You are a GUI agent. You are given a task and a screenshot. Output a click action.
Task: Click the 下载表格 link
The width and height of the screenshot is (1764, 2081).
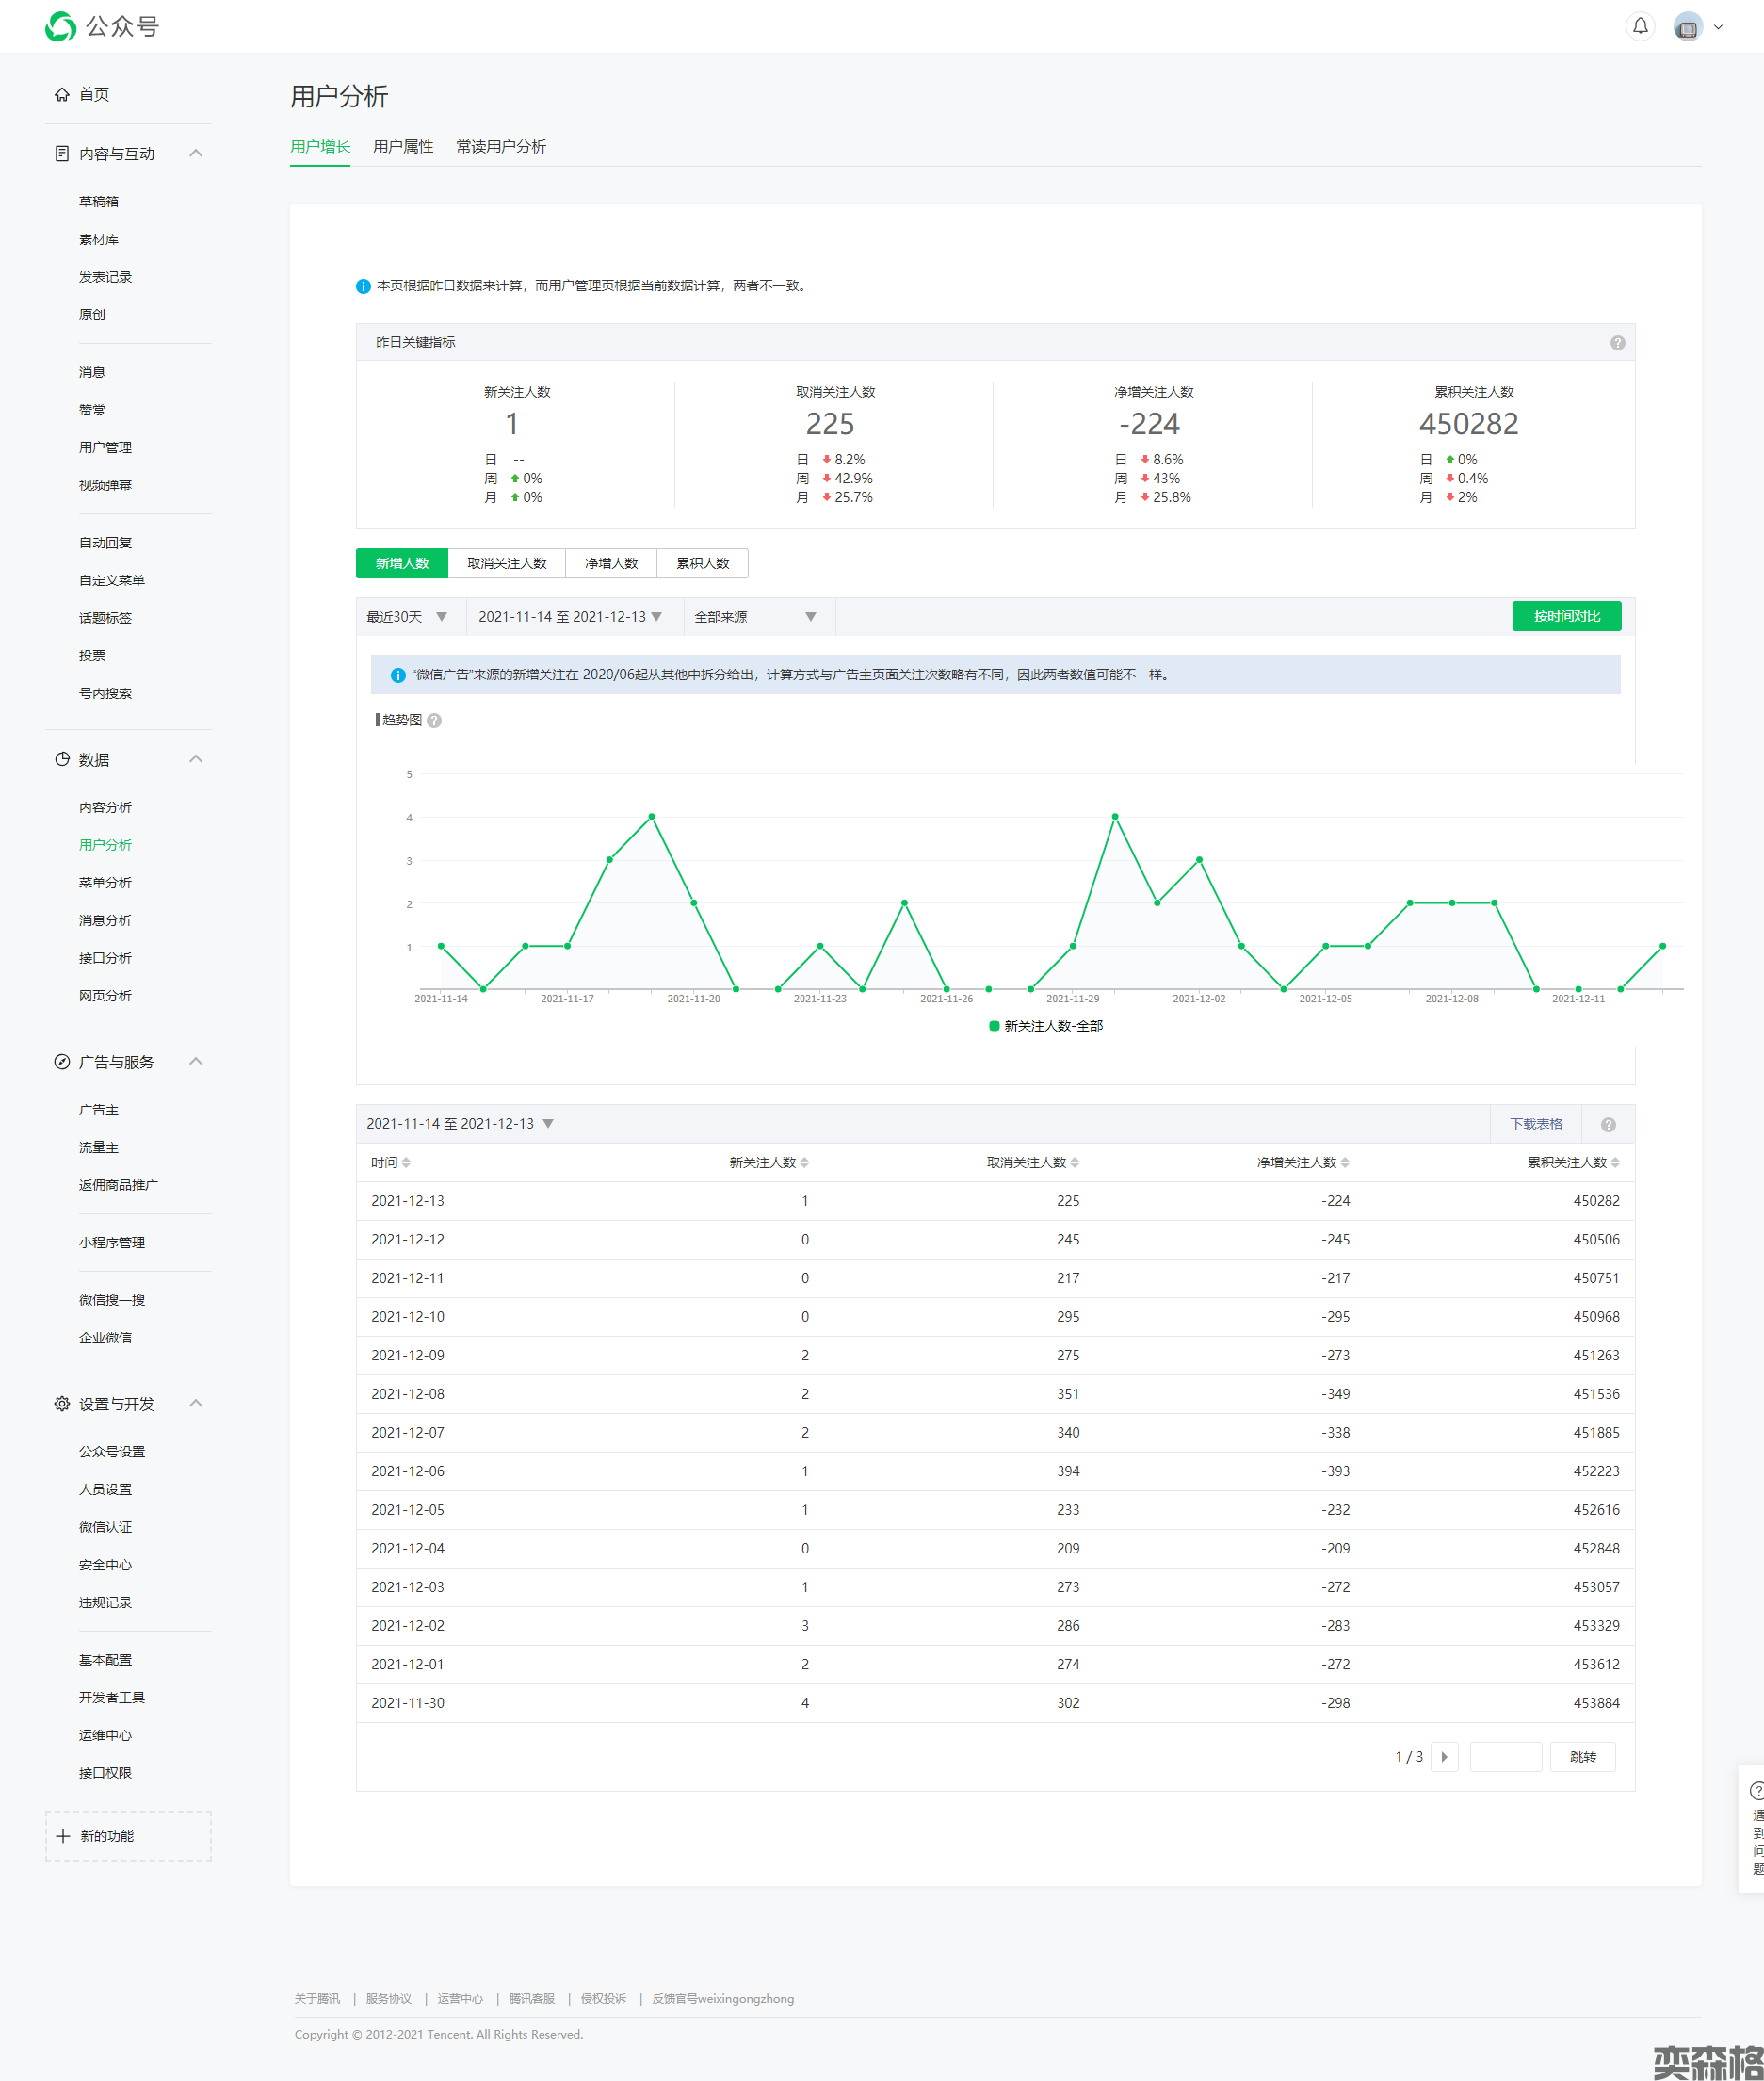(x=1535, y=1124)
